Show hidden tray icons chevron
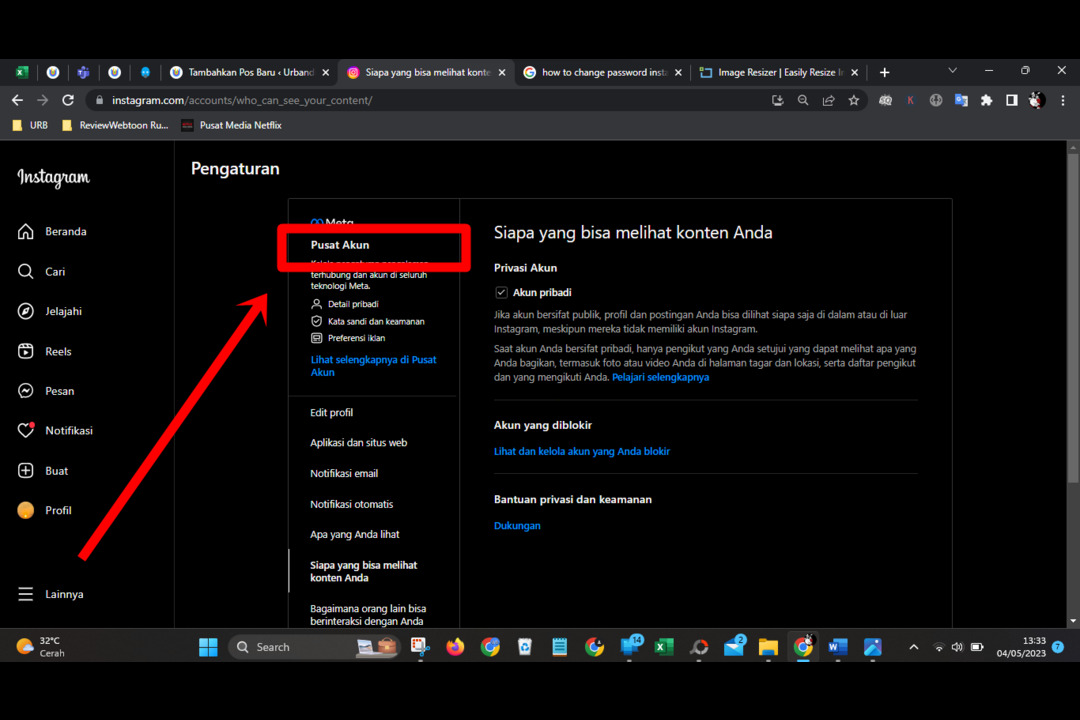The height and width of the screenshot is (720, 1080). [x=913, y=647]
